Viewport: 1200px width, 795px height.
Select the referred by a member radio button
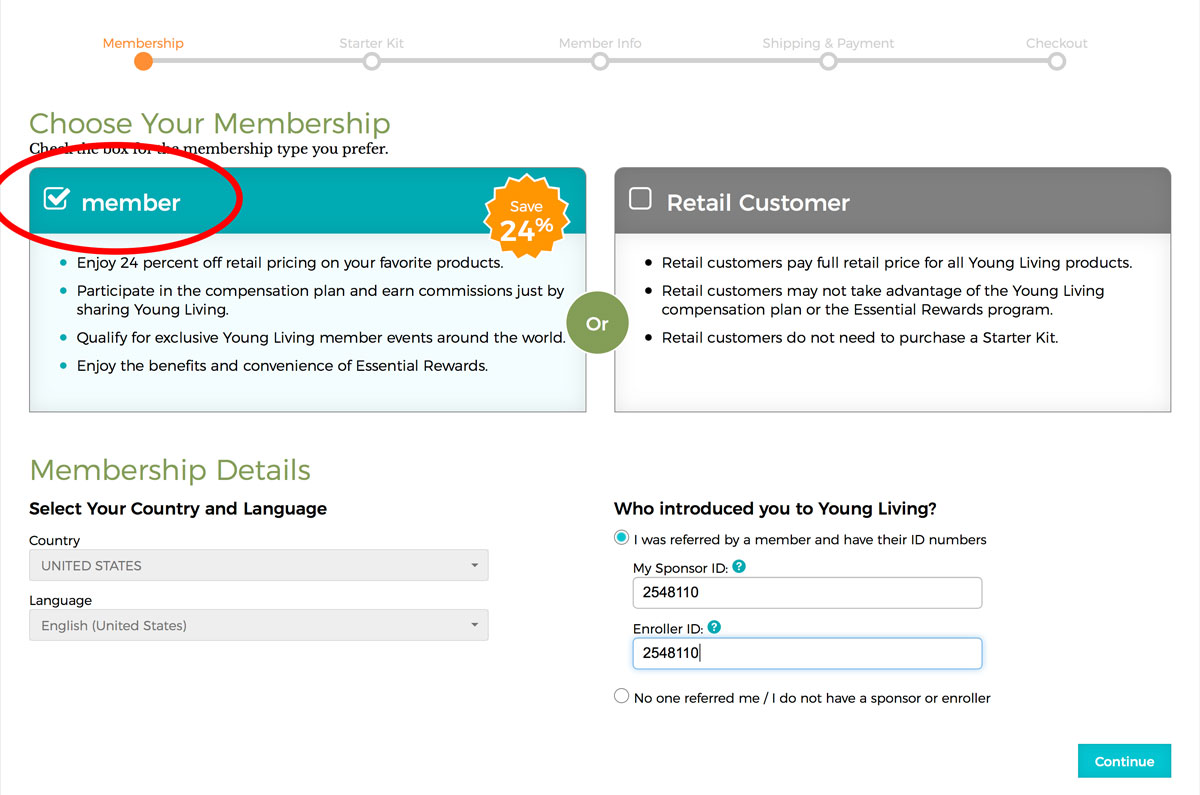coord(622,538)
